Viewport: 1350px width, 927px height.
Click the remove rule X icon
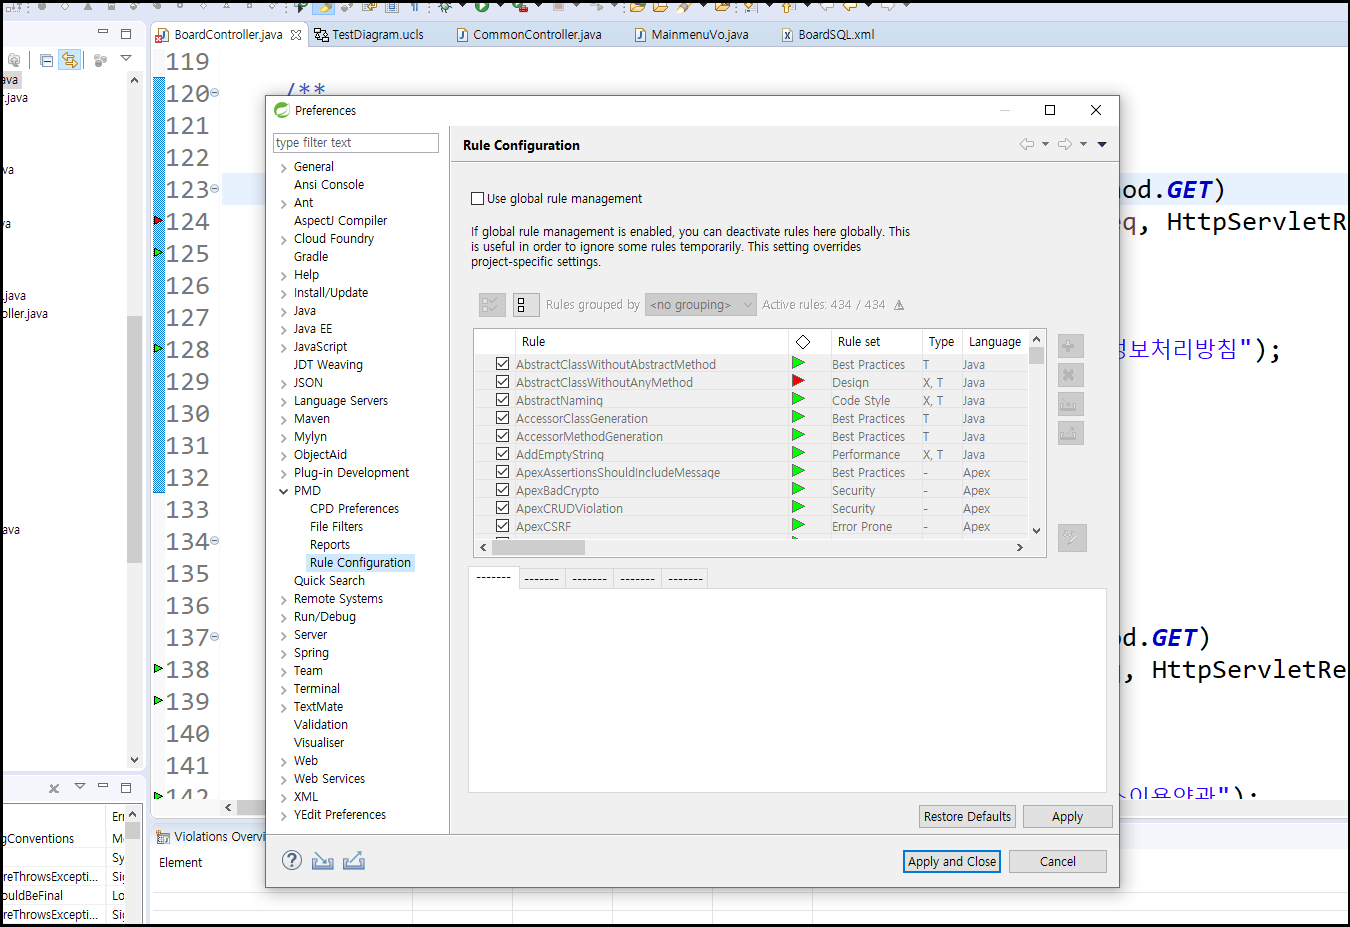[x=1070, y=375]
